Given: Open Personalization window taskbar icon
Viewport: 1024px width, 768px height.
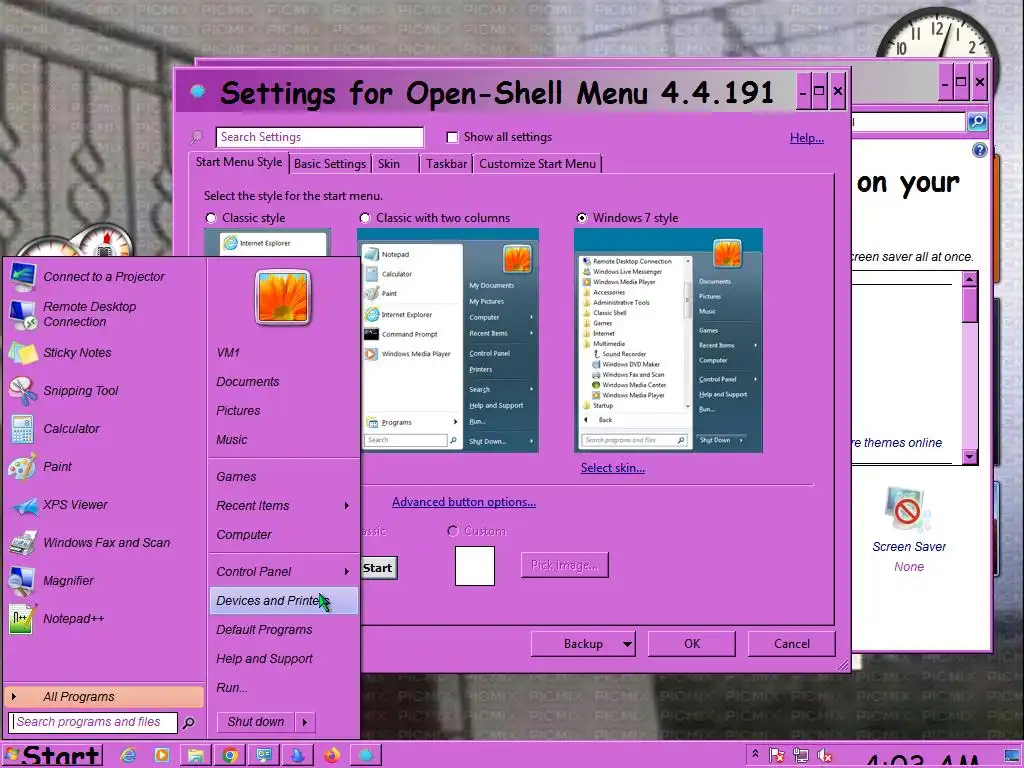Looking at the screenshot, I should [264, 756].
